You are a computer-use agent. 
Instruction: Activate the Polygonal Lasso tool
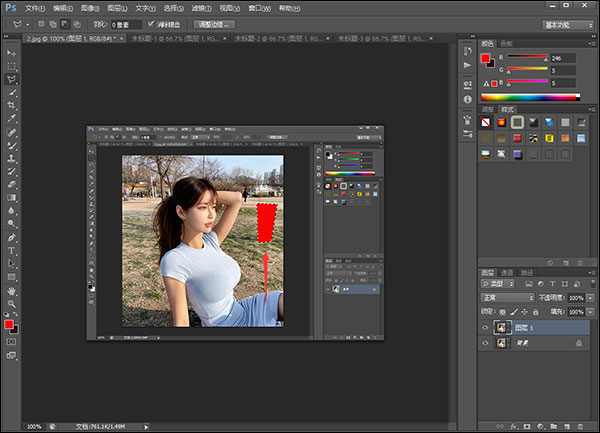click(12, 78)
